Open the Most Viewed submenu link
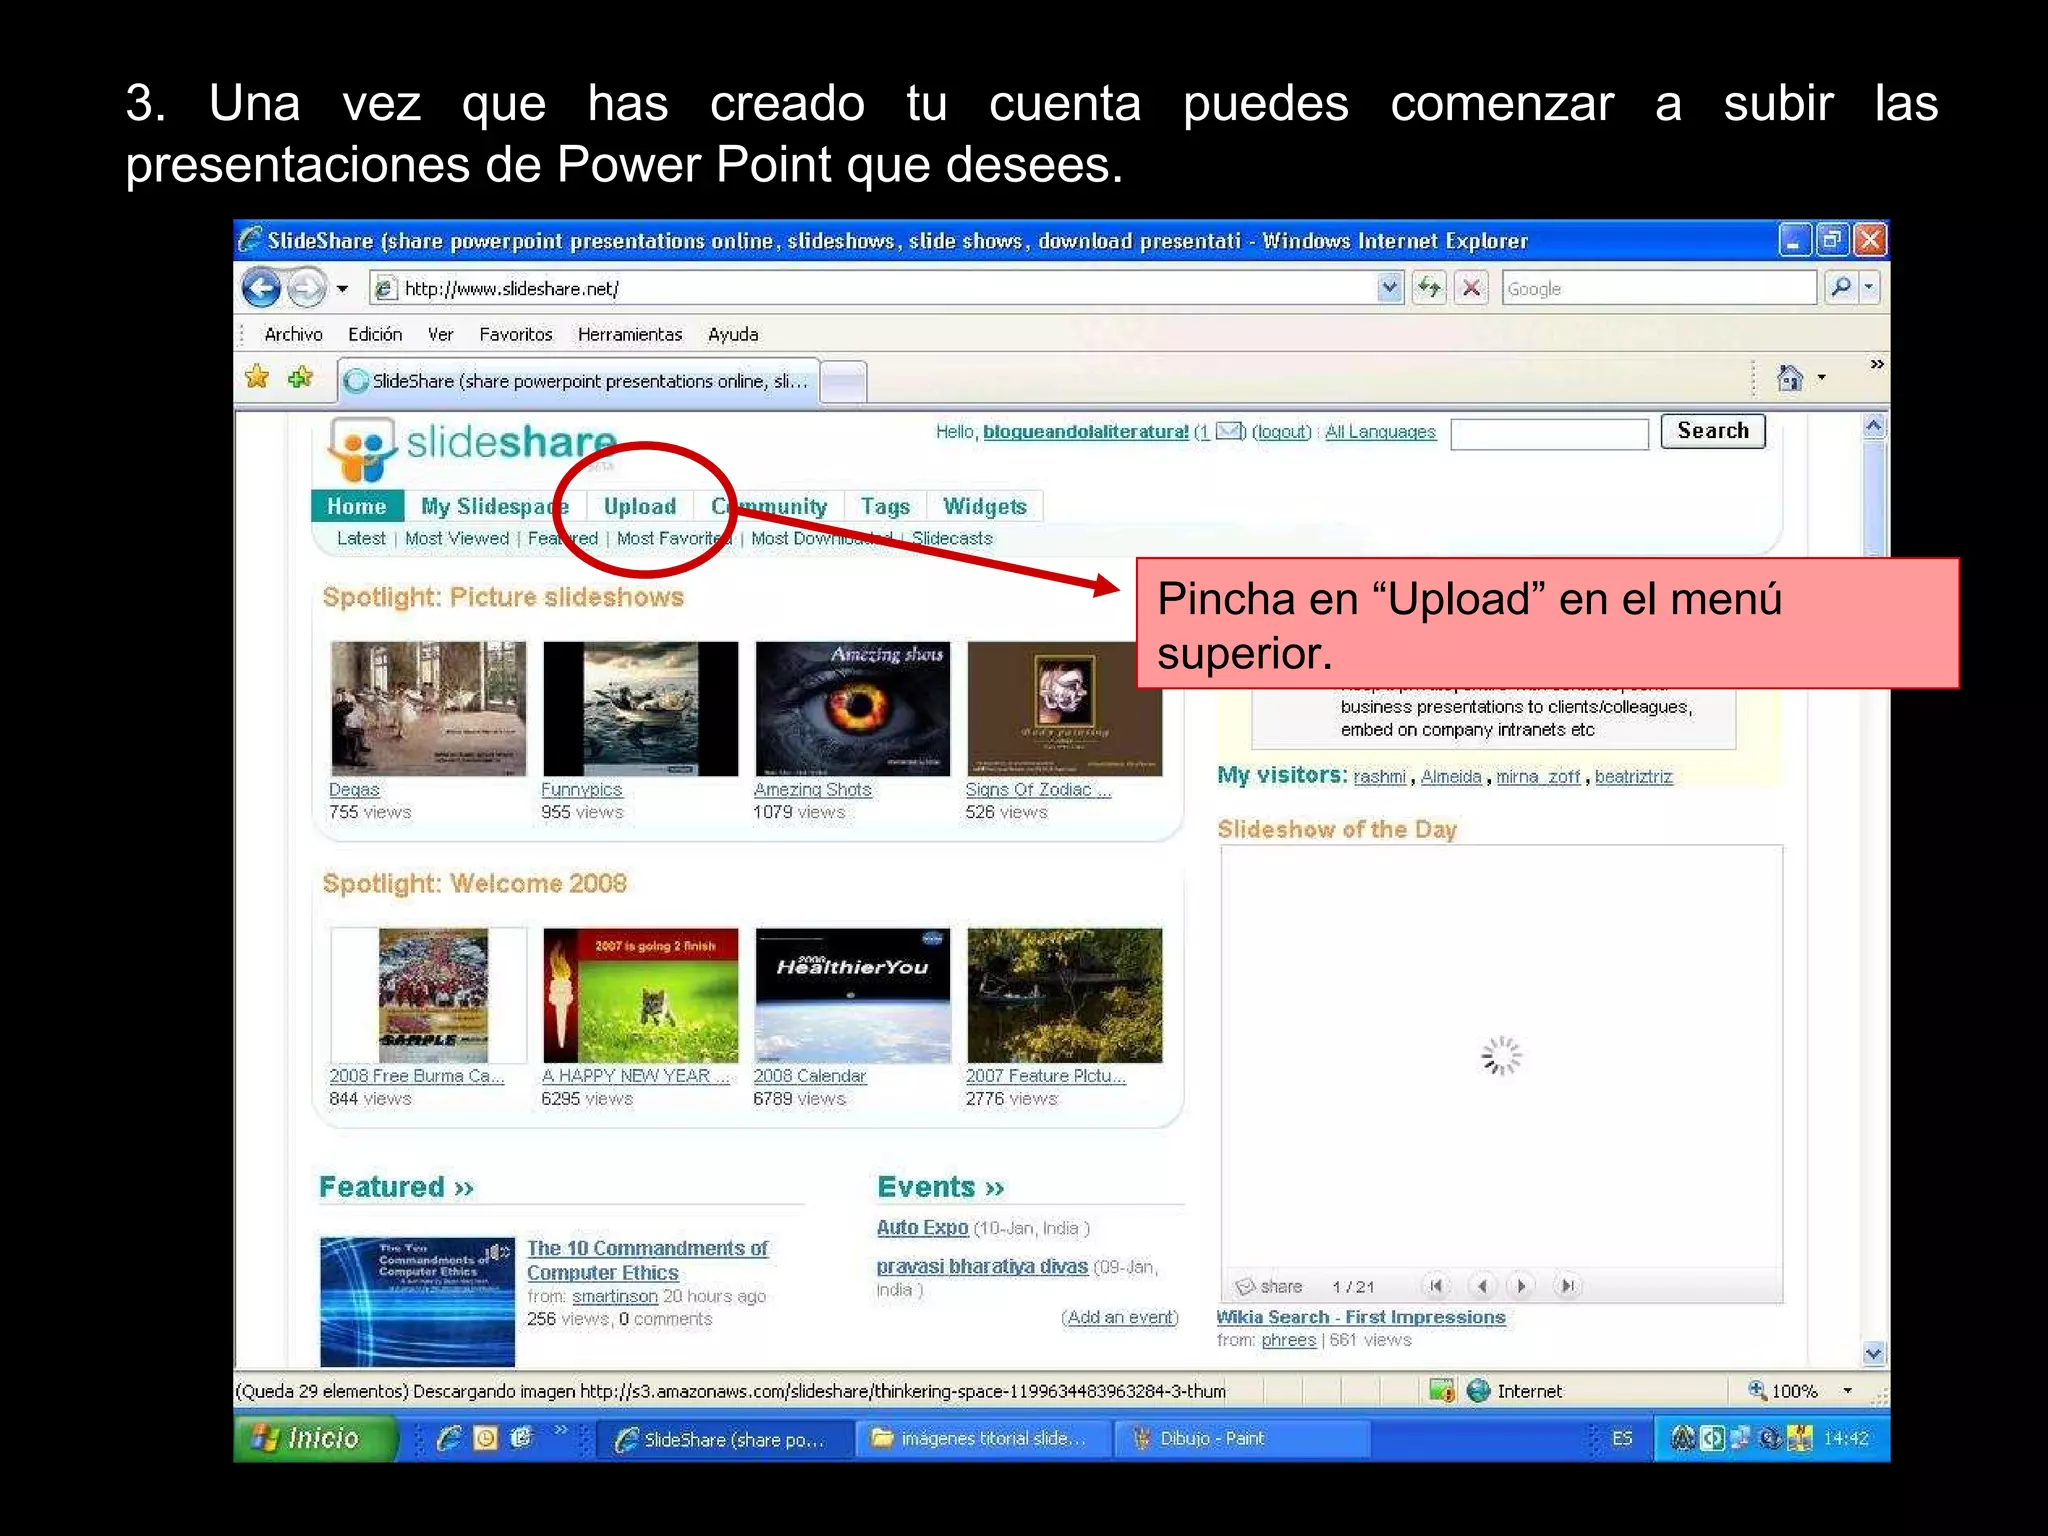This screenshot has width=2048, height=1536. [x=457, y=539]
